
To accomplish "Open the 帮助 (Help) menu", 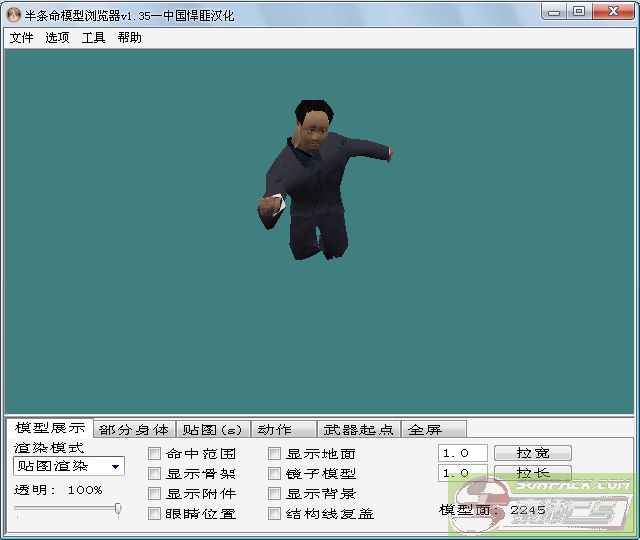I will (129, 38).
